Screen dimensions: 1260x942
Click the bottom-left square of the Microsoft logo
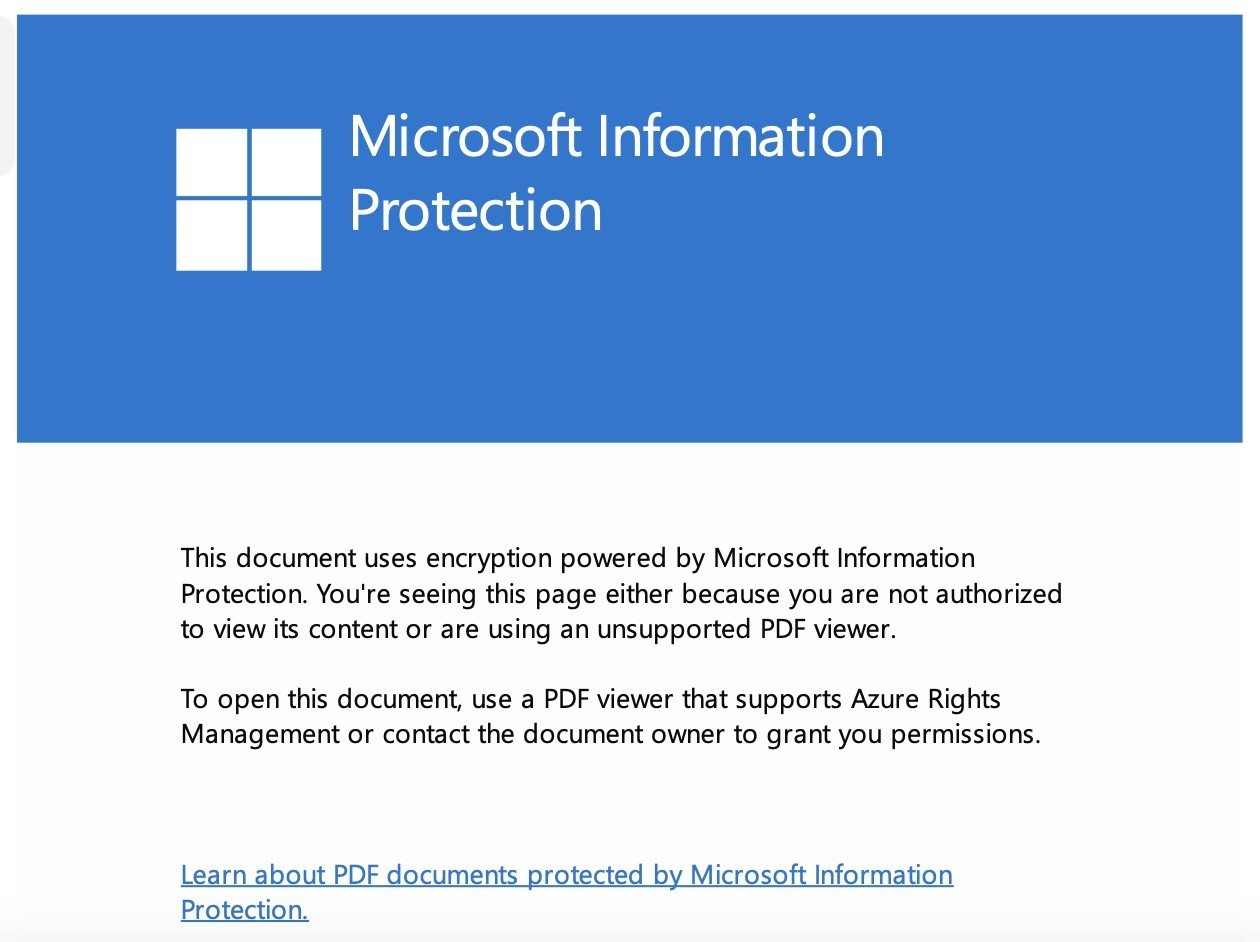click(211, 236)
